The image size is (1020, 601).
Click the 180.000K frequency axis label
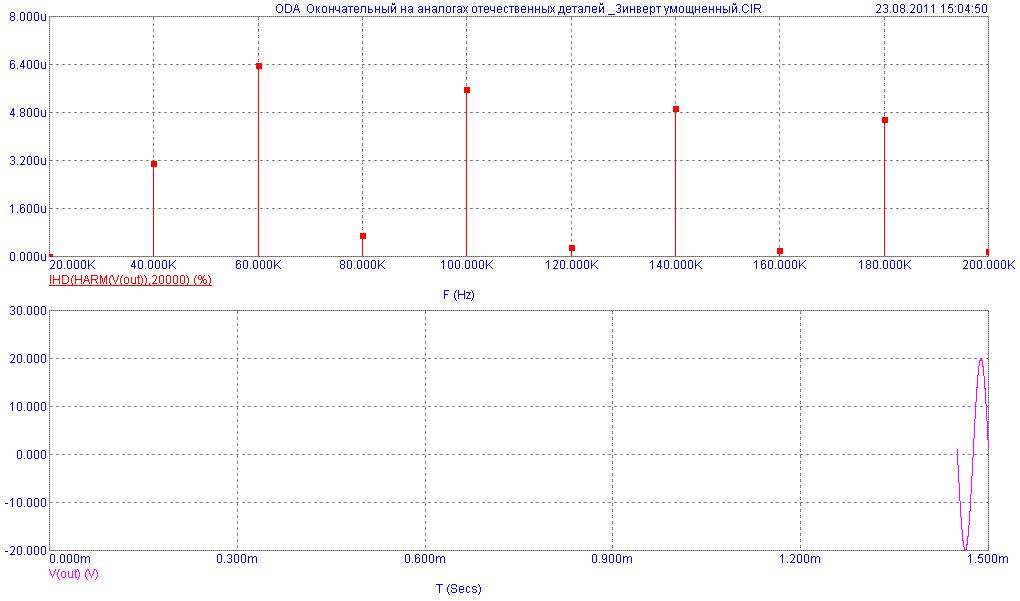pyautogui.click(x=885, y=265)
